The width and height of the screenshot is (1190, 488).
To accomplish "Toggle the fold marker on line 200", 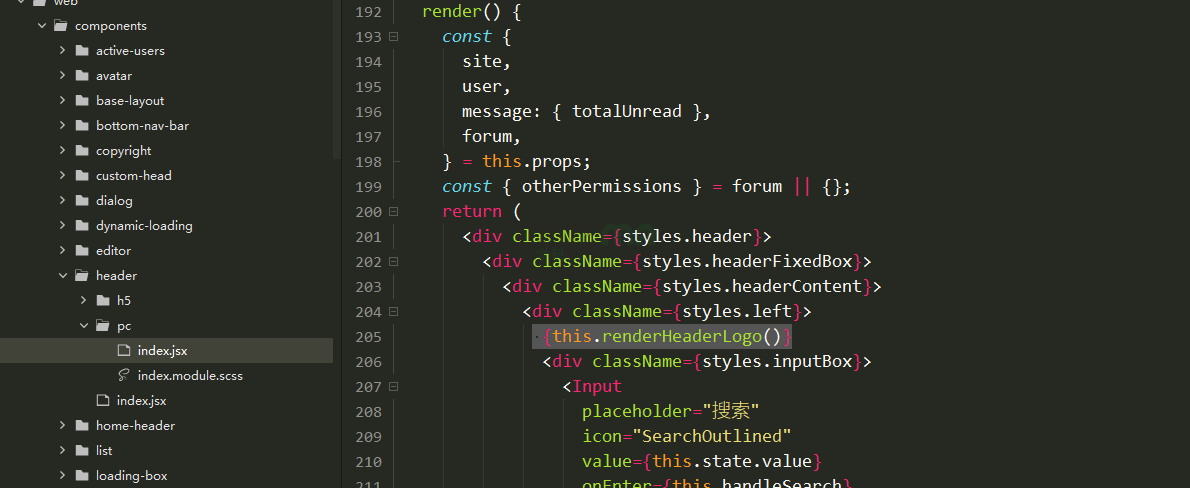I will point(393,212).
